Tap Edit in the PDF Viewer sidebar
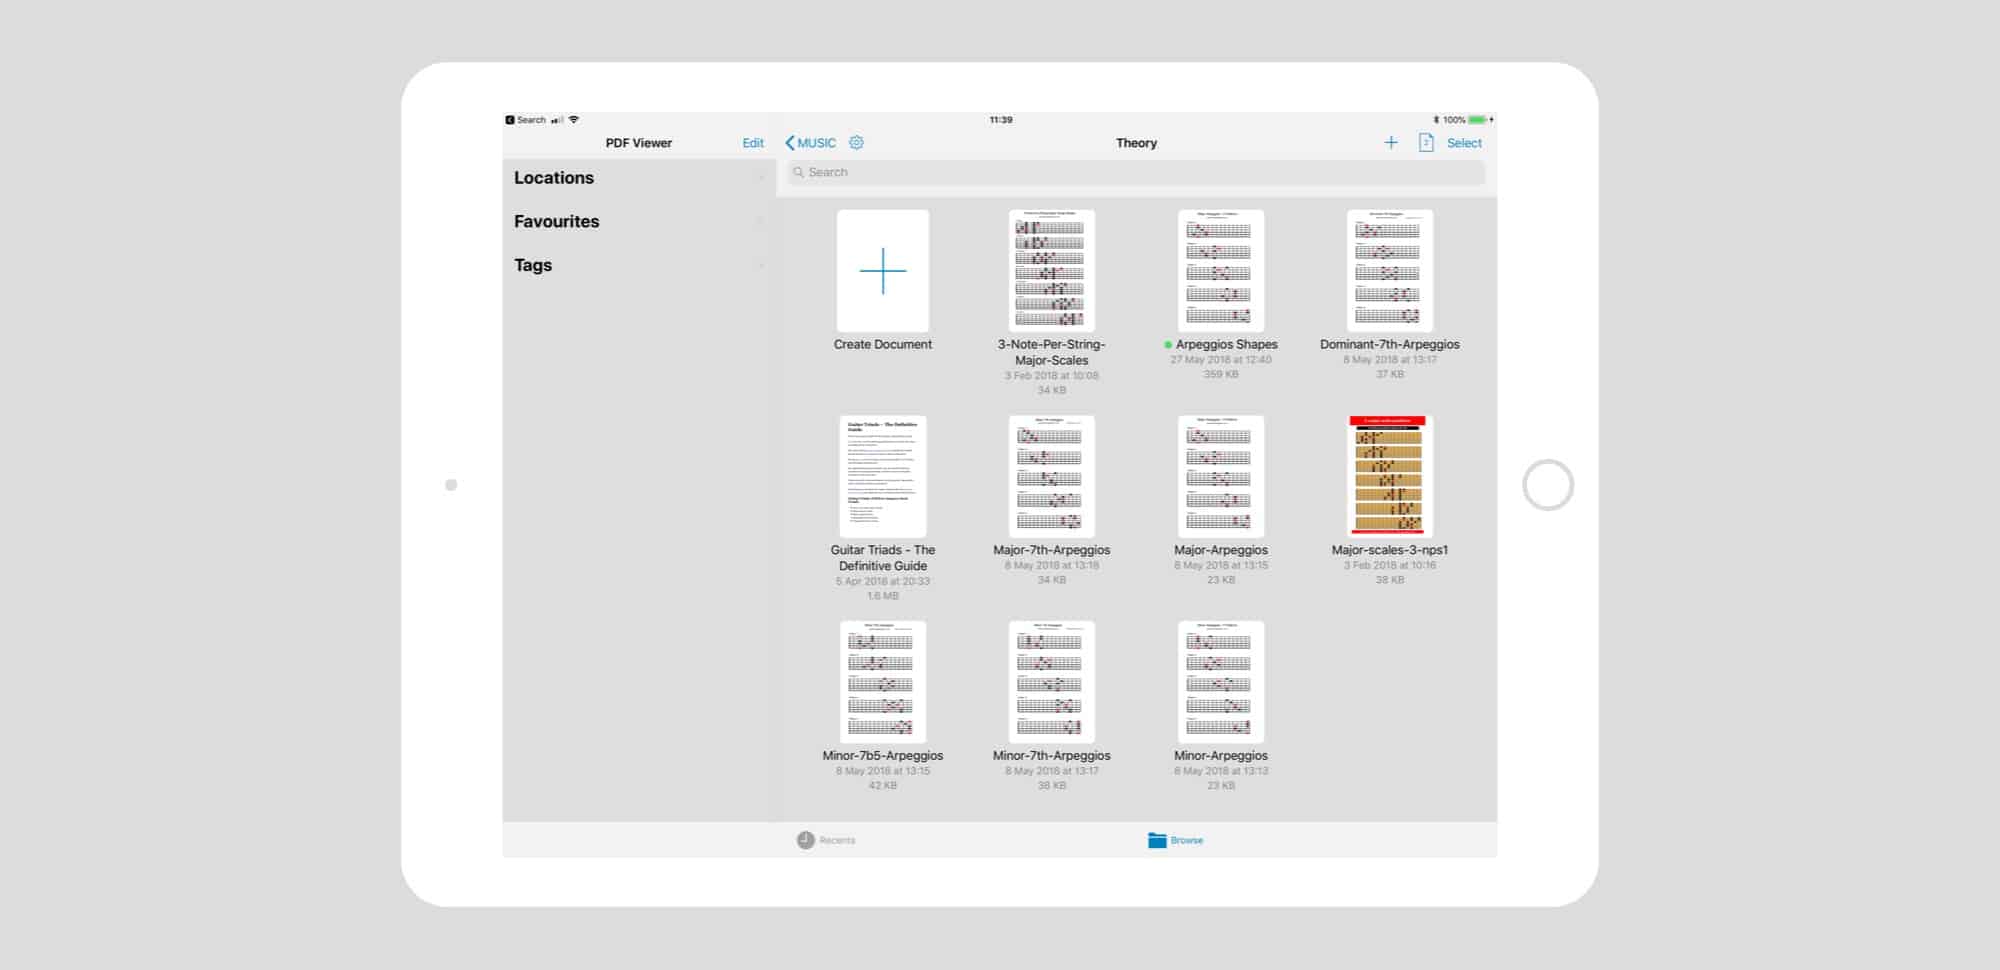Image resolution: width=2000 pixels, height=970 pixels. [752, 143]
